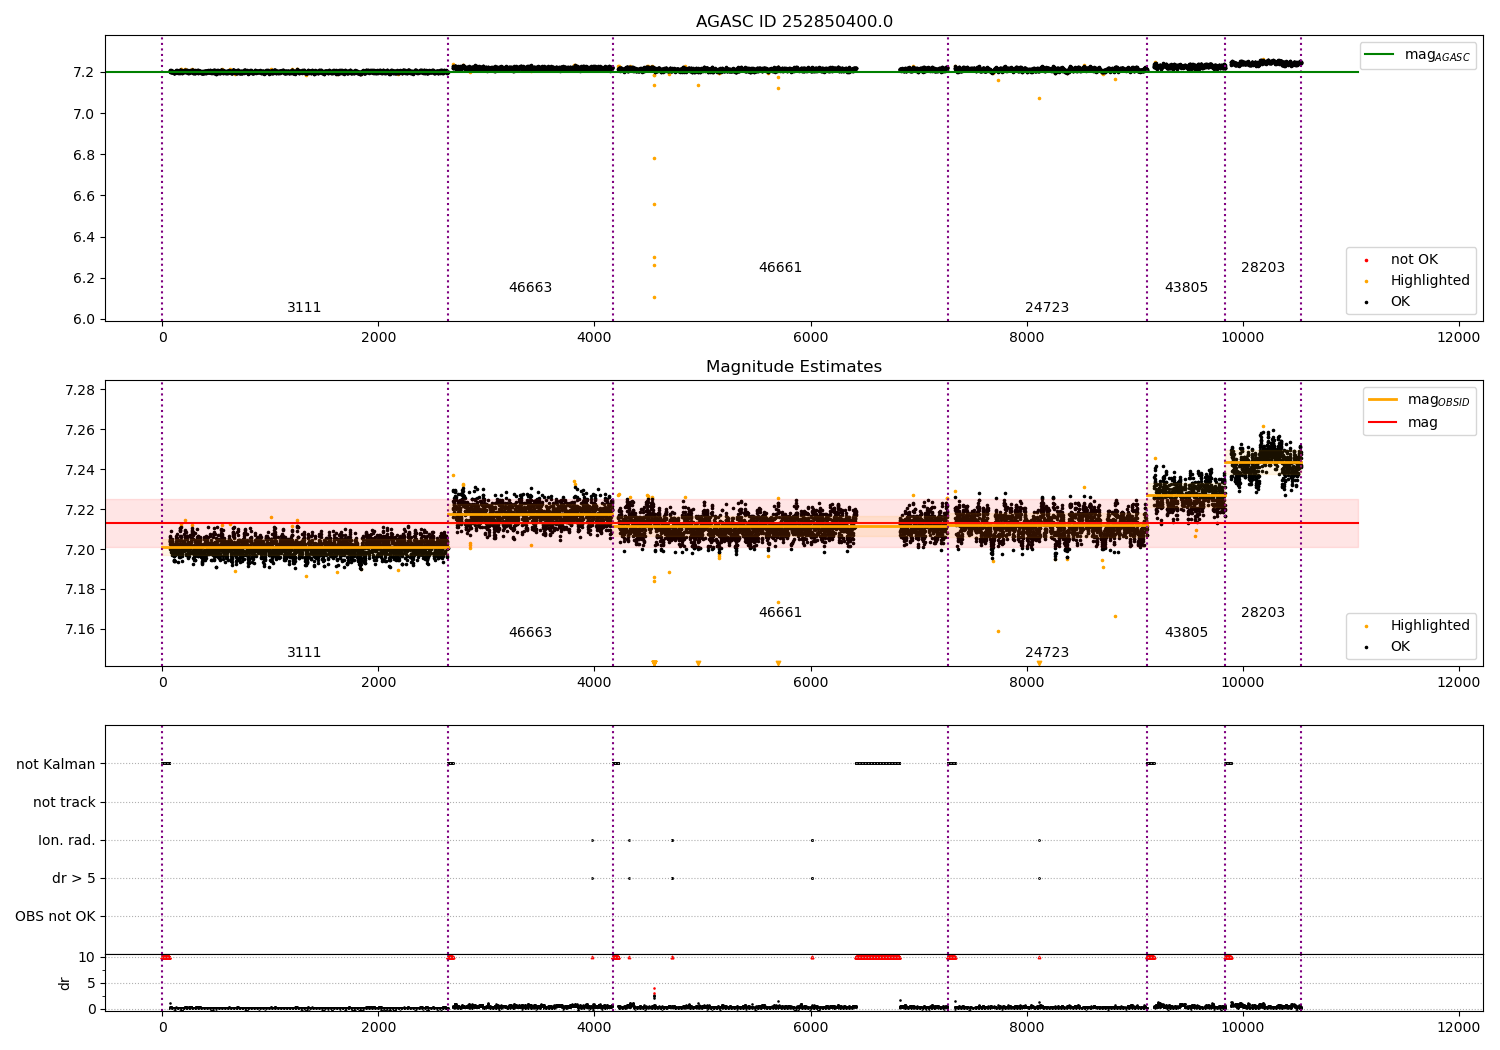Viewport: 1500px width, 1050px height.
Task: Click the 'Ion. rad.' axis label
Action: pos(67,840)
